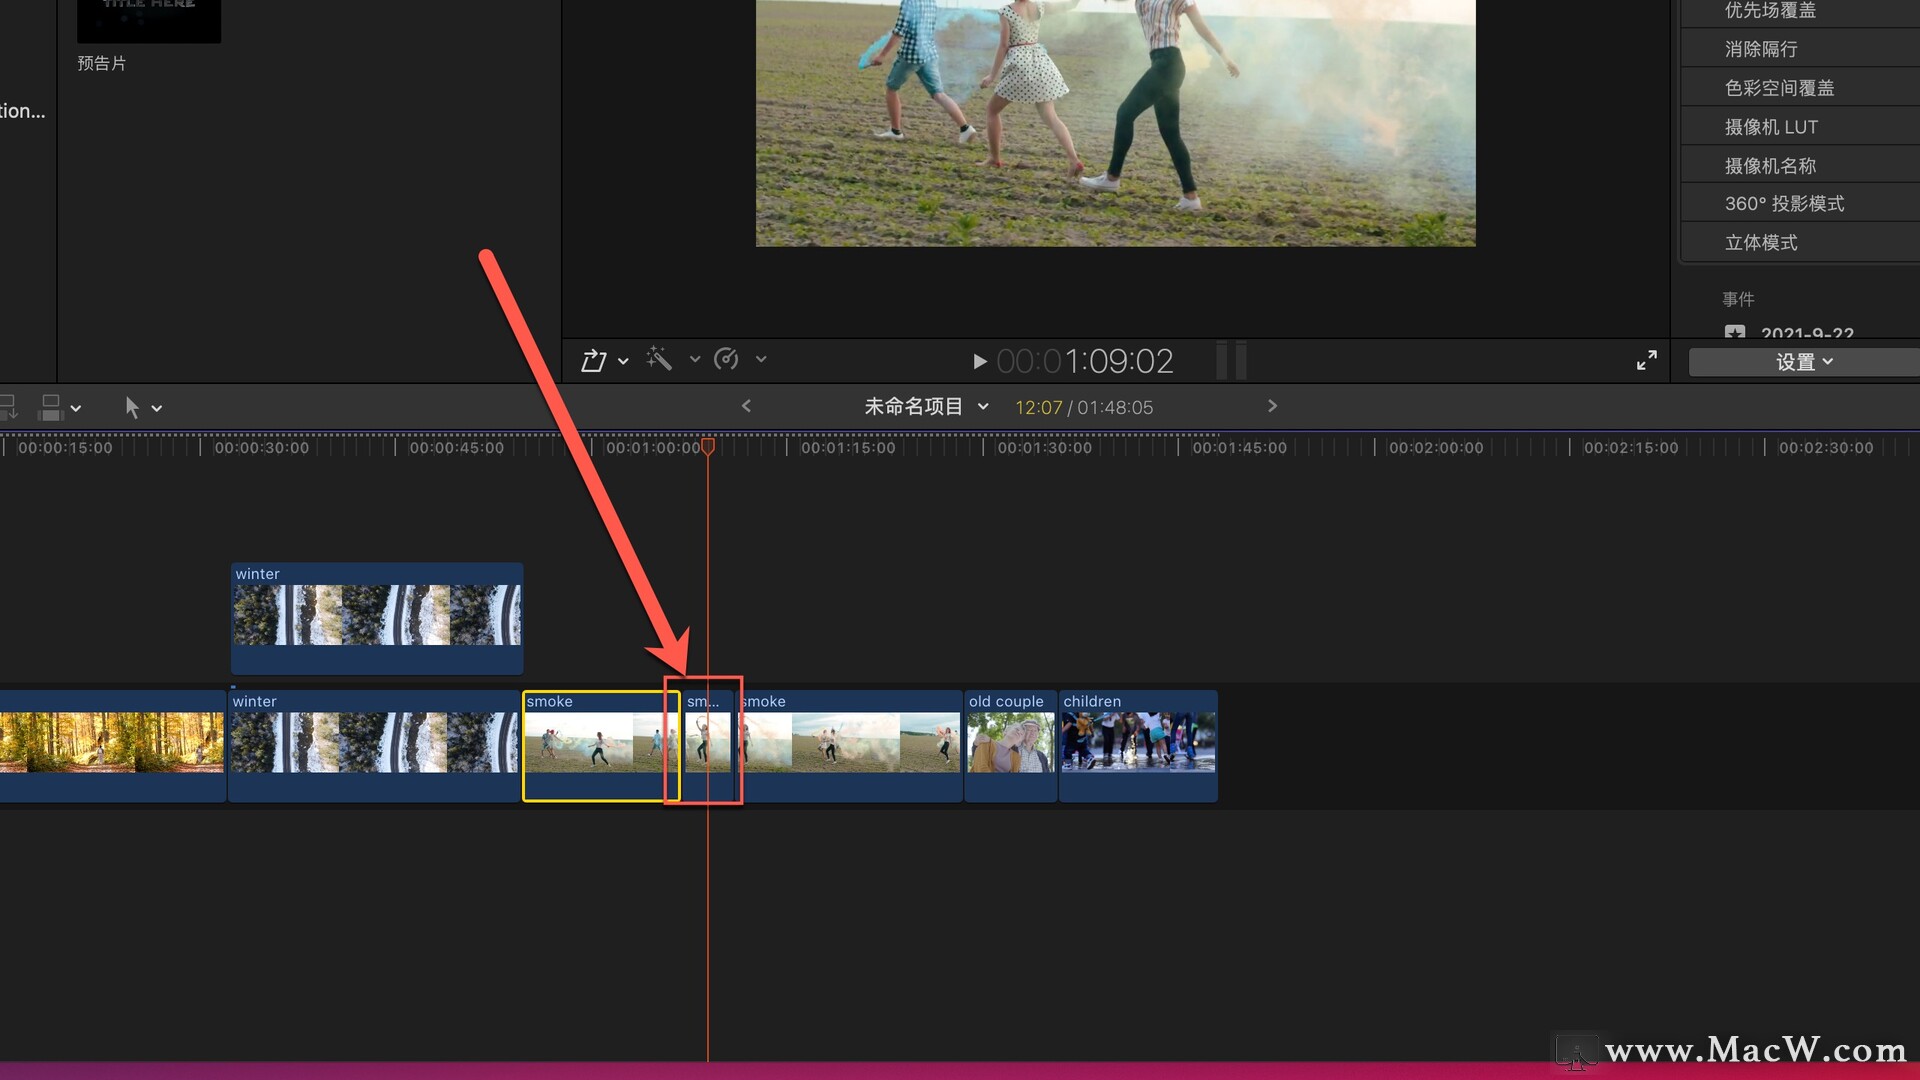This screenshot has height=1080, width=1920.
Task: Select the children clip
Action: pos(1138,746)
